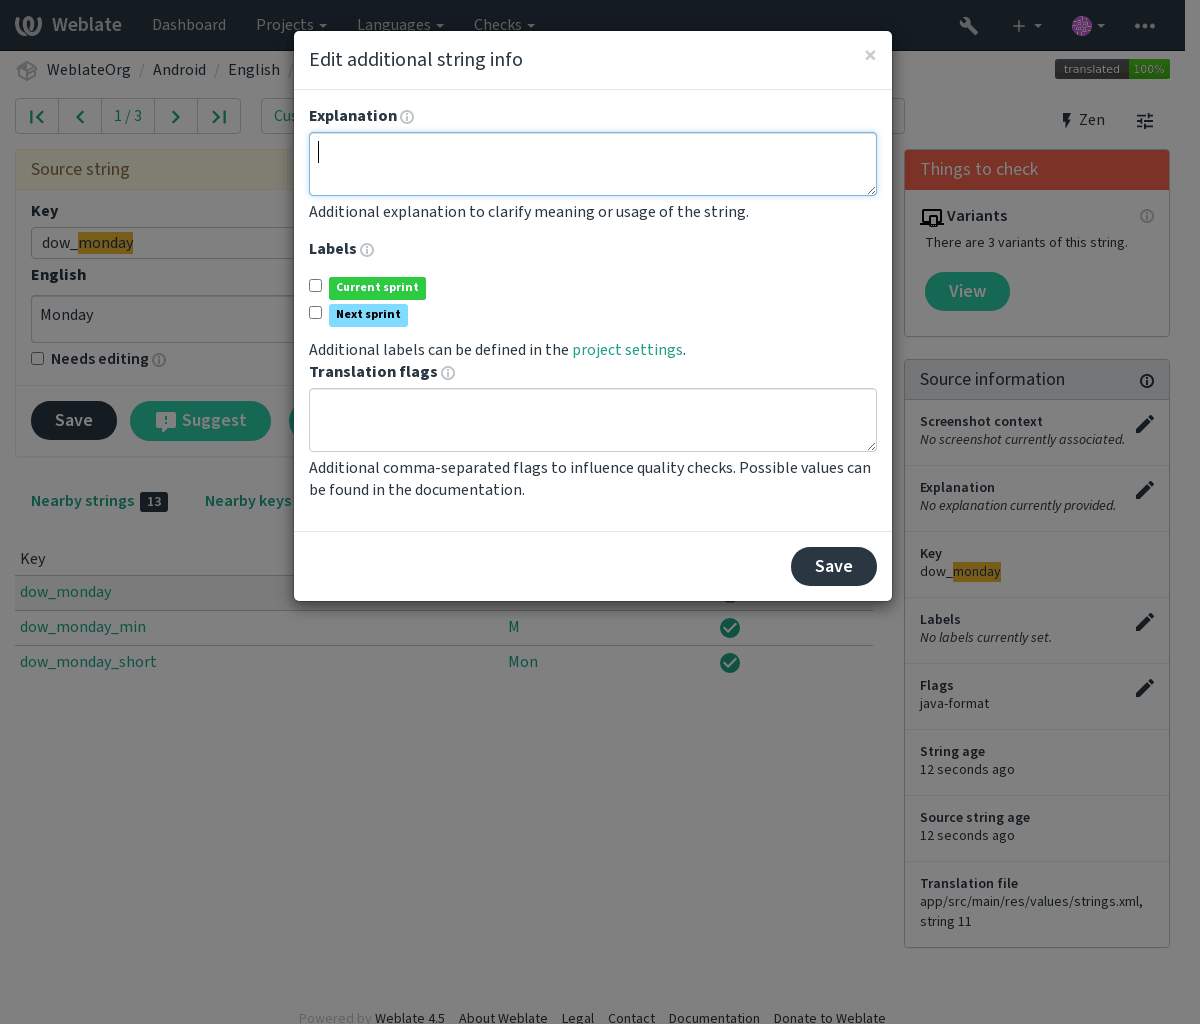Click the wrench management icon

point(968,25)
